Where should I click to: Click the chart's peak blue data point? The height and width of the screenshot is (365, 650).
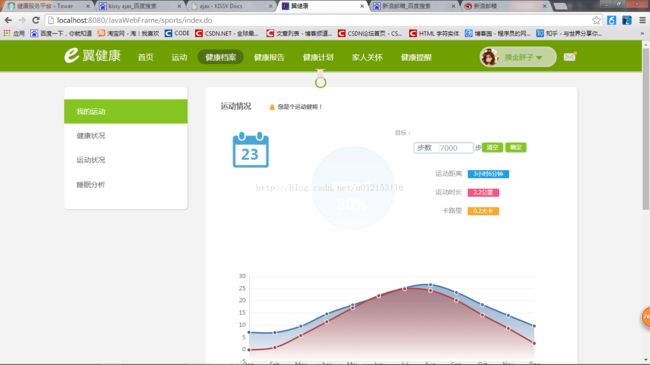(x=430, y=285)
